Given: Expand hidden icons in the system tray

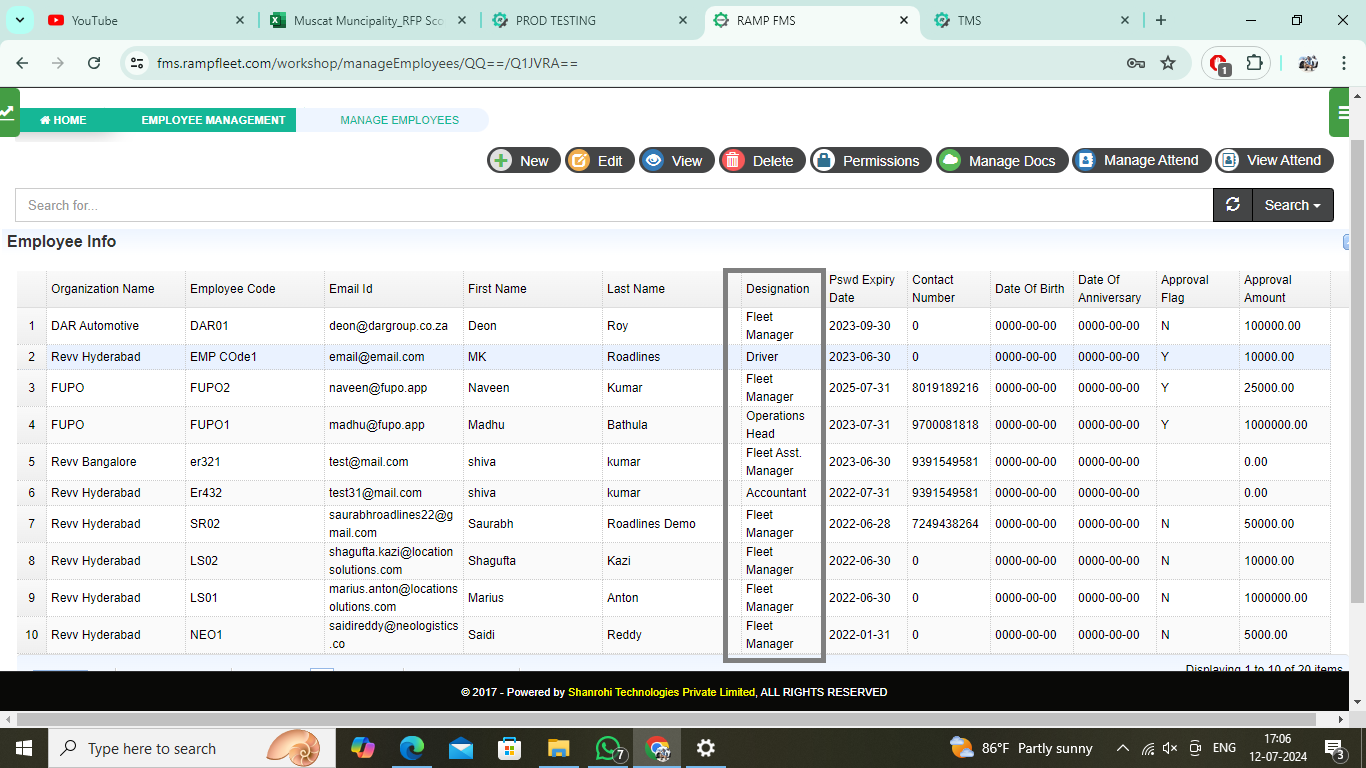Looking at the screenshot, I should (1122, 747).
